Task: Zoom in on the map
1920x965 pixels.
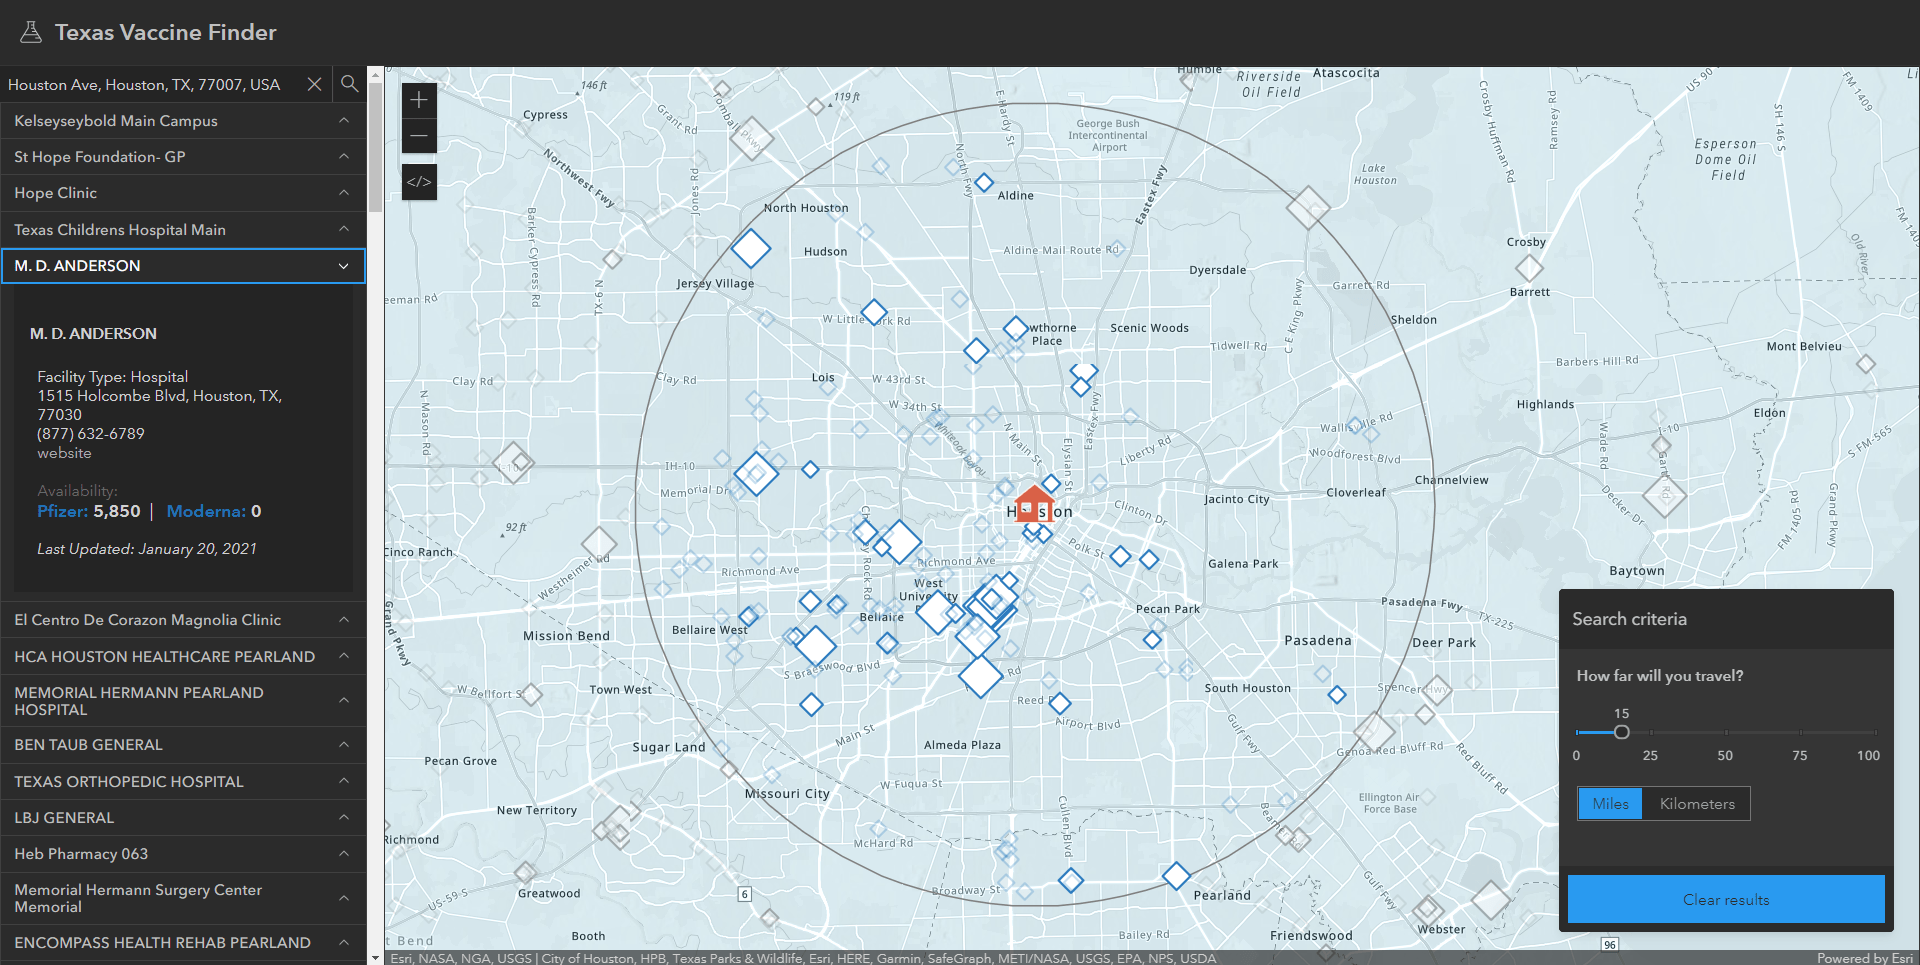Action: coord(419,99)
